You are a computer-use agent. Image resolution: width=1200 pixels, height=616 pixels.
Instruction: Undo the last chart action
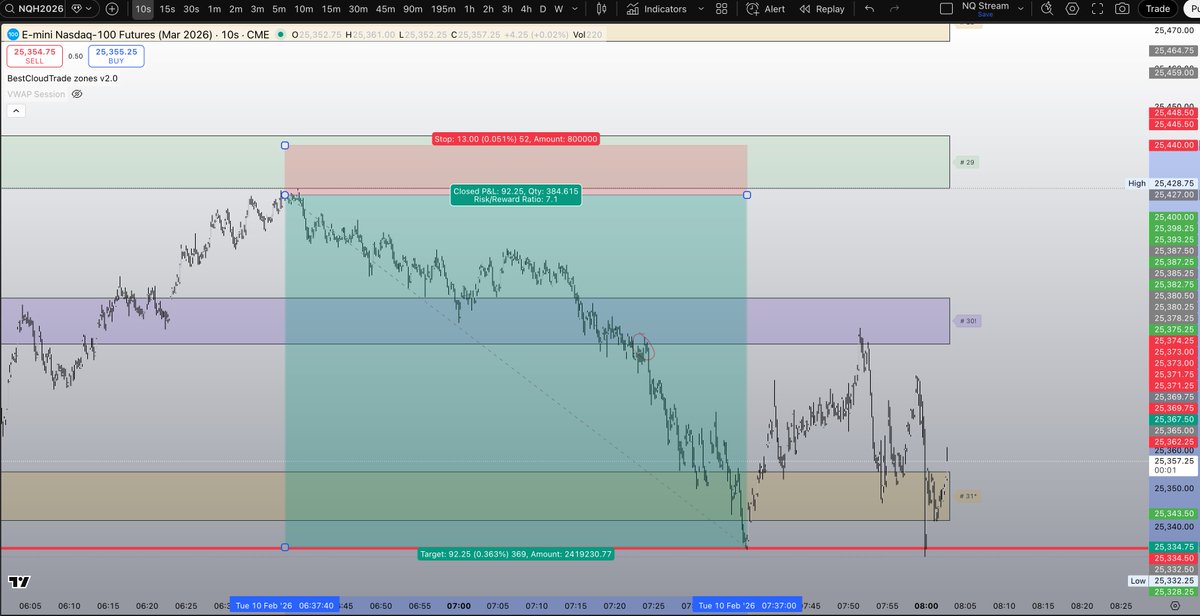[868, 9]
